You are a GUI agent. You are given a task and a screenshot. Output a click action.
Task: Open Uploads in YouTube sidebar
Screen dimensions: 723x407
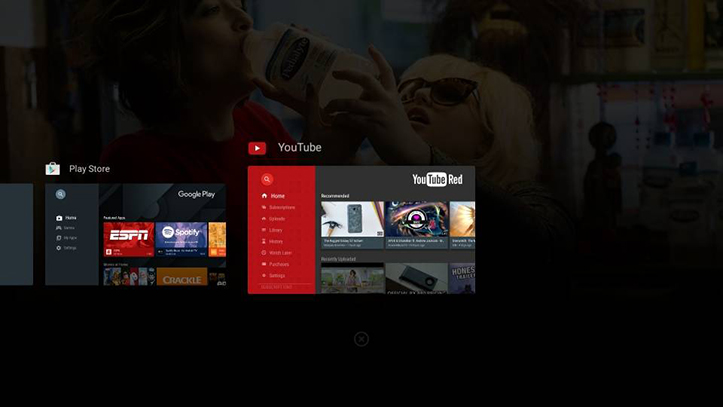[x=277, y=219]
